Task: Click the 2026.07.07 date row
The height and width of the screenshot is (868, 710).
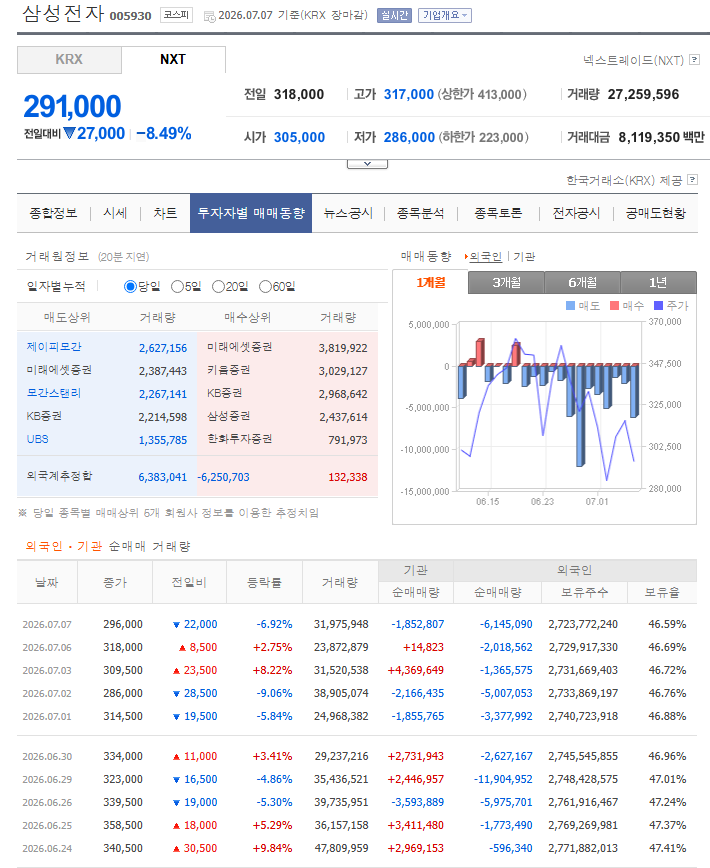Action: (357, 624)
